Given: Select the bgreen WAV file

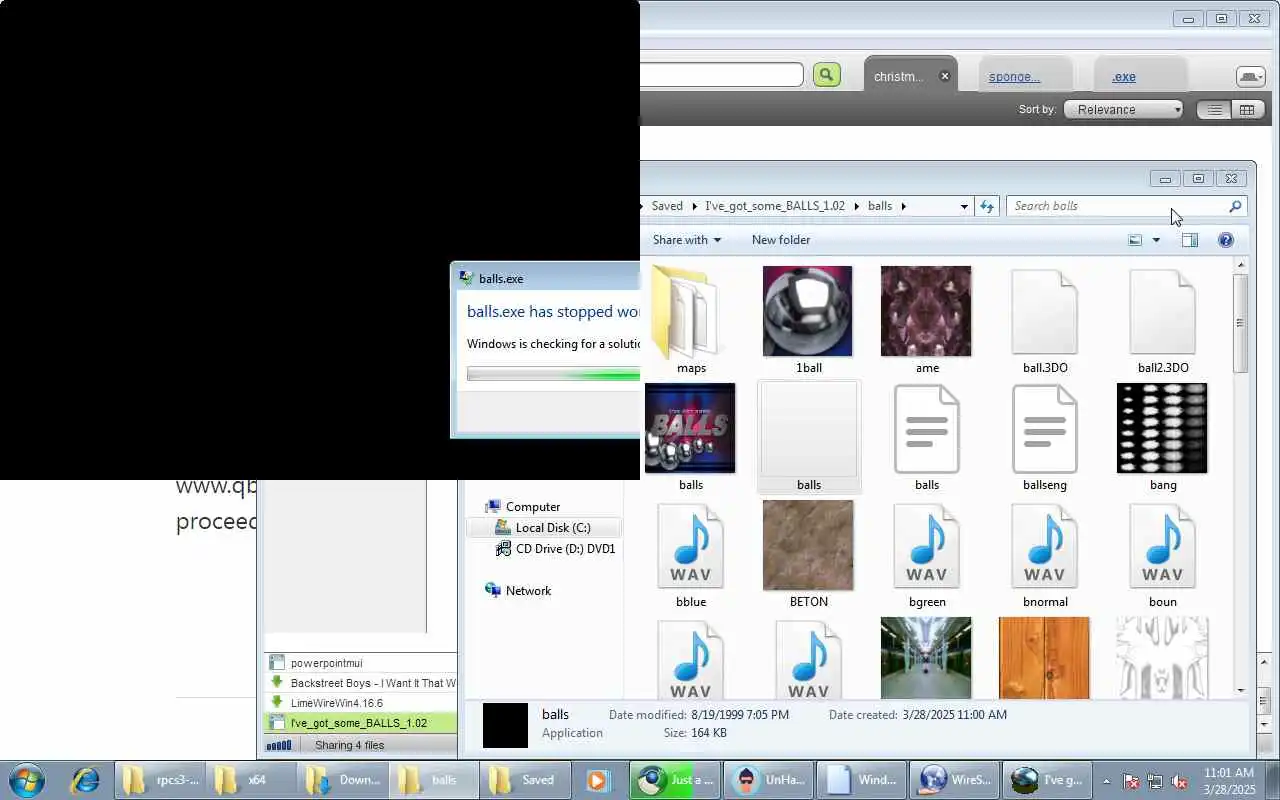Looking at the screenshot, I should [x=927, y=554].
